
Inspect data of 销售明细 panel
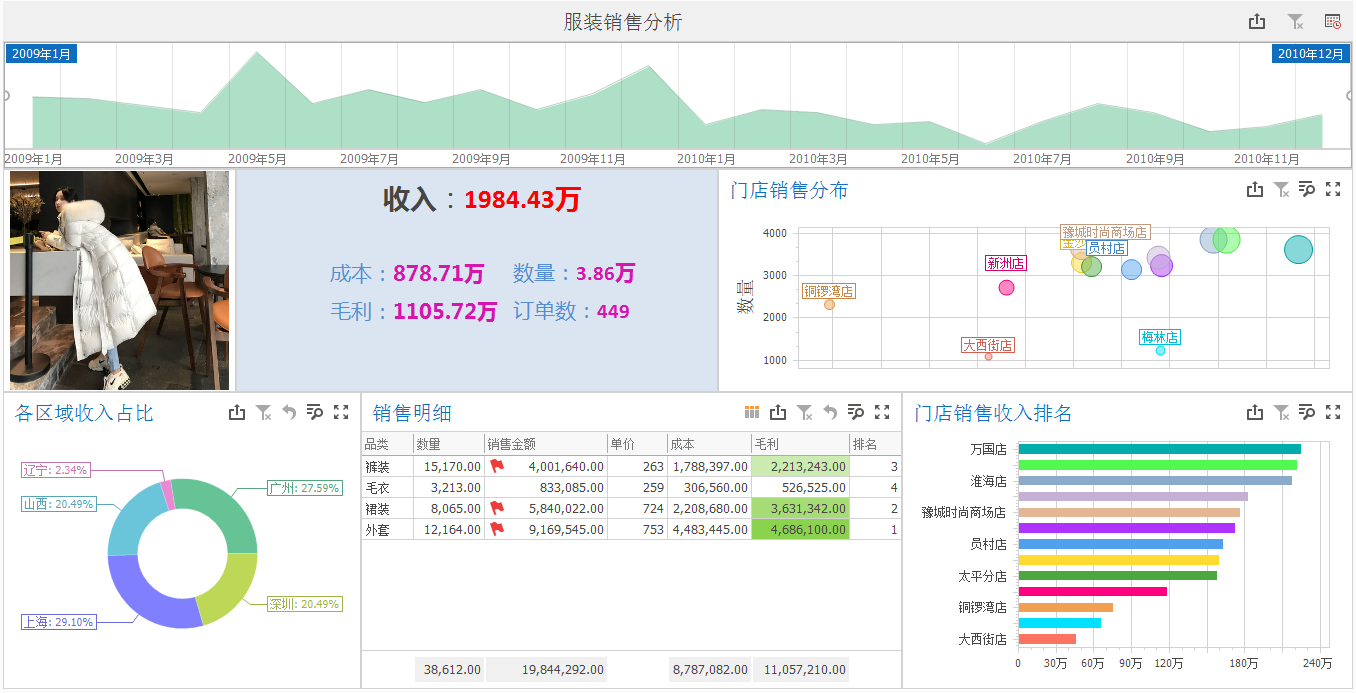click(856, 412)
